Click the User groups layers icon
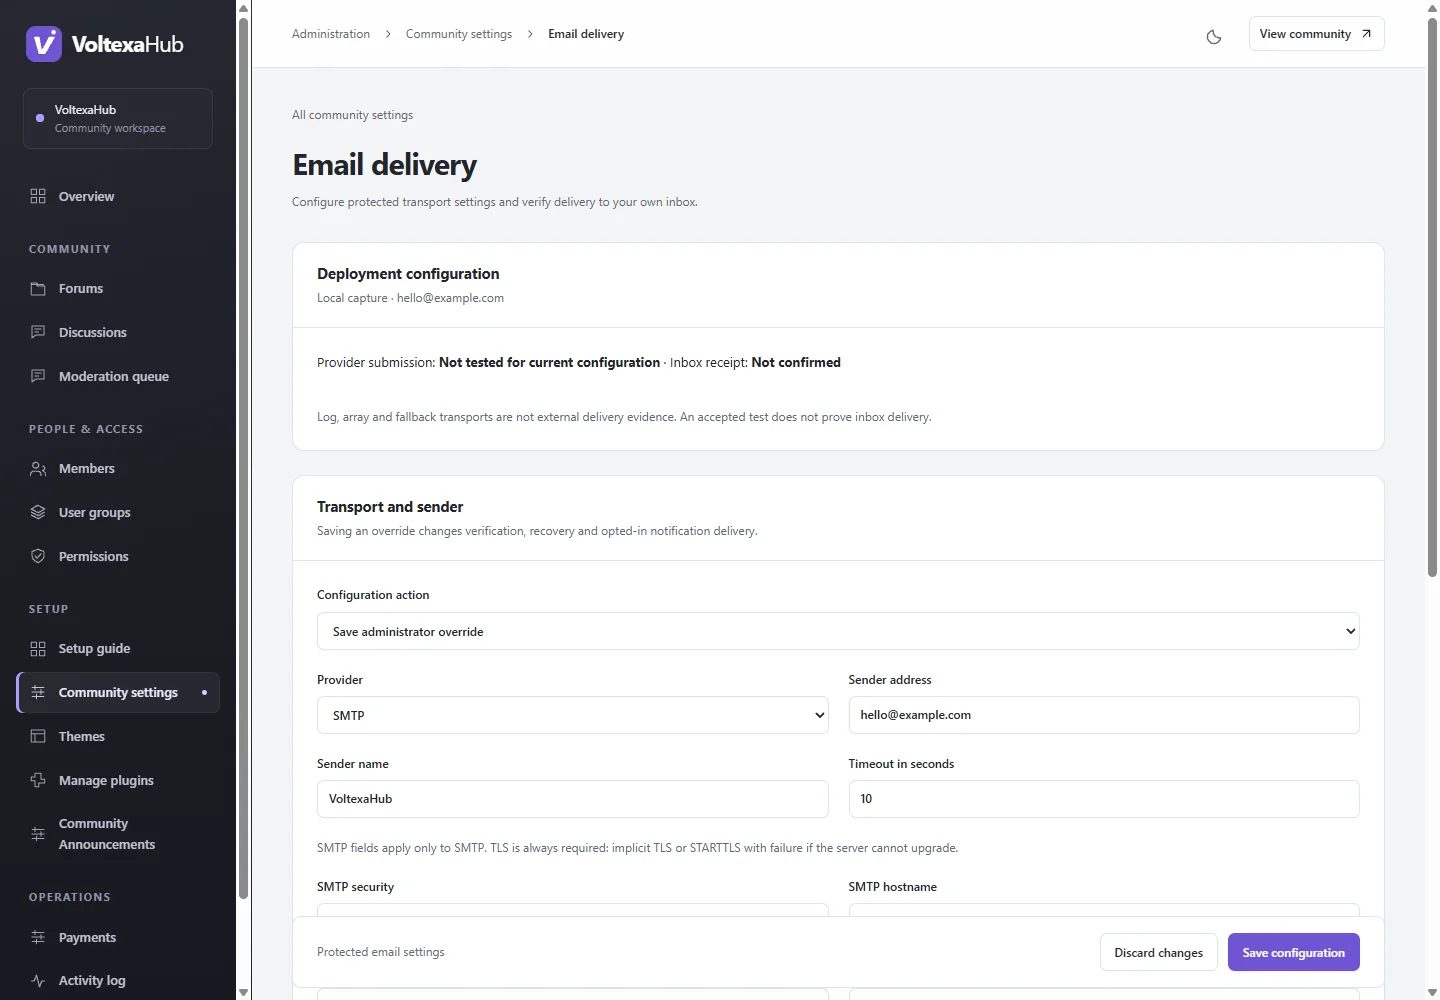Screen dimensions: 1440x1000 click(38, 512)
